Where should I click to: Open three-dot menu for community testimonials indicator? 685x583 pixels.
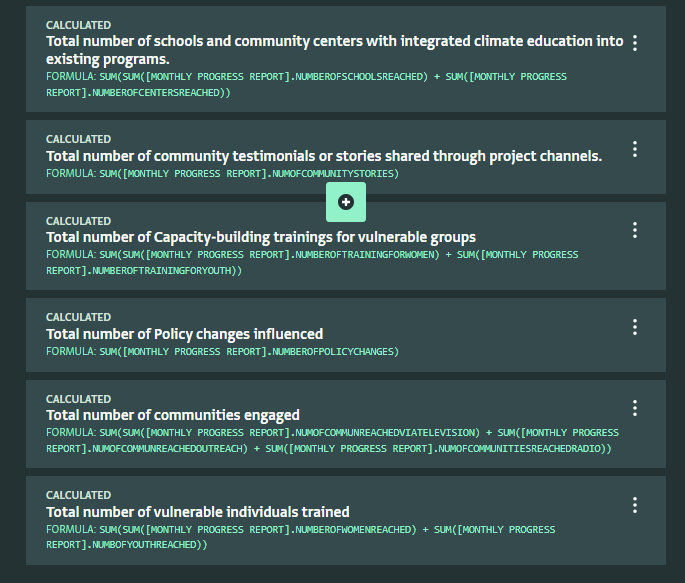pyautogui.click(x=635, y=149)
